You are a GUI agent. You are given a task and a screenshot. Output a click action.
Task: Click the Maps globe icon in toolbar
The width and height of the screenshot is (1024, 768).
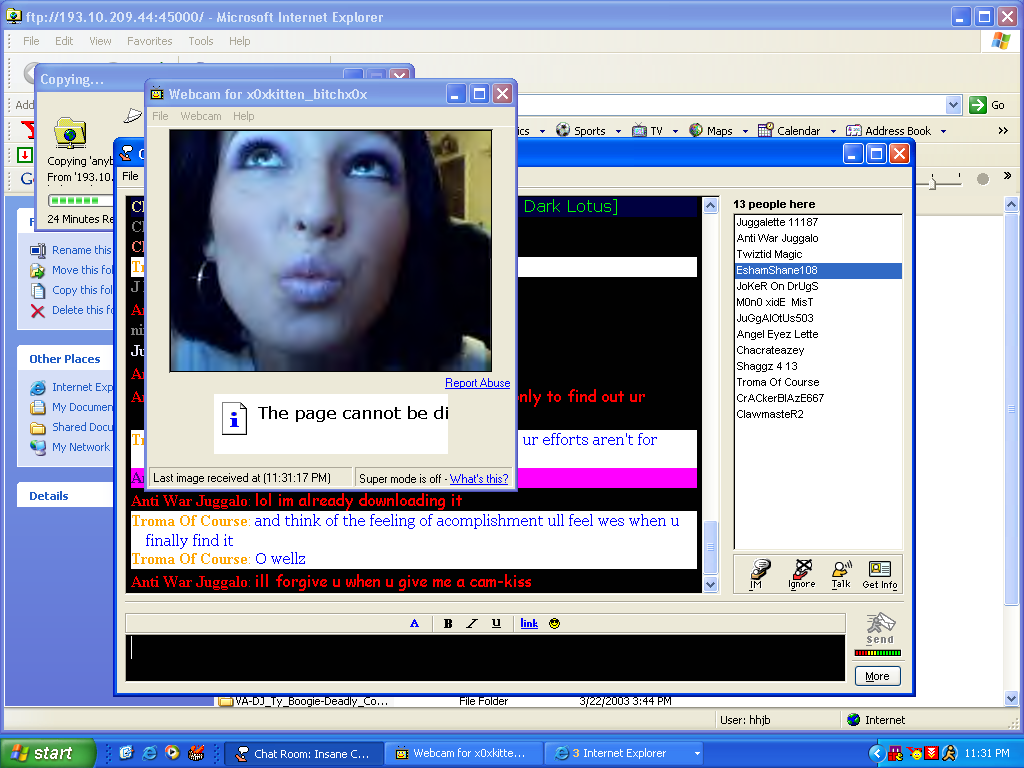696,131
